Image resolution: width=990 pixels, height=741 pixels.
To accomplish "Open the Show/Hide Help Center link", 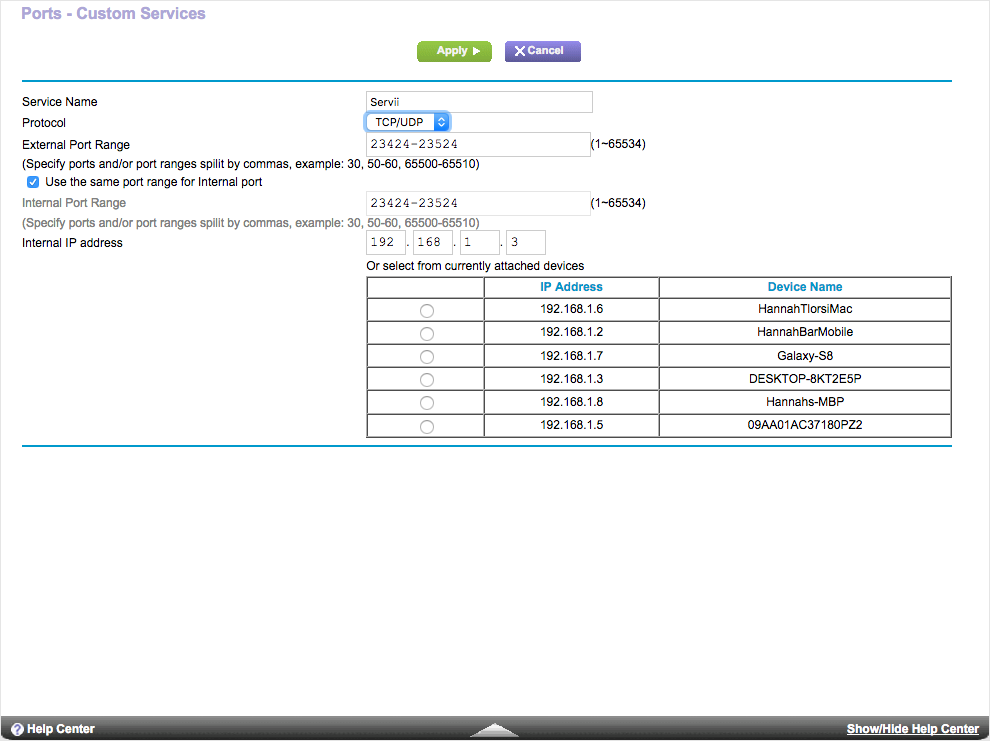I will (x=912, y=729).
